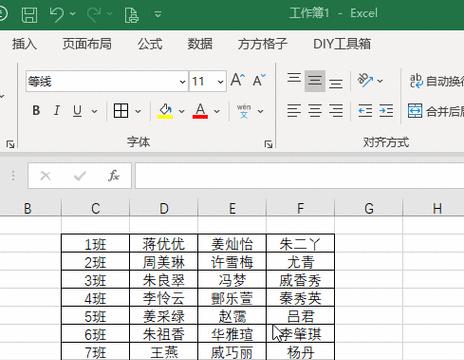464x360 pixels.
Task: Click the Undo arrow icon
Action: (57, 15)
